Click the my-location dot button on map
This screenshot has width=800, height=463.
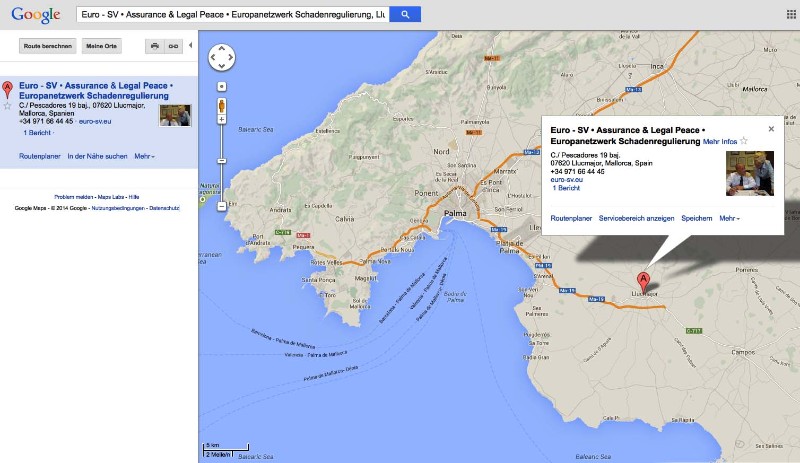click(x=222, y=86)
